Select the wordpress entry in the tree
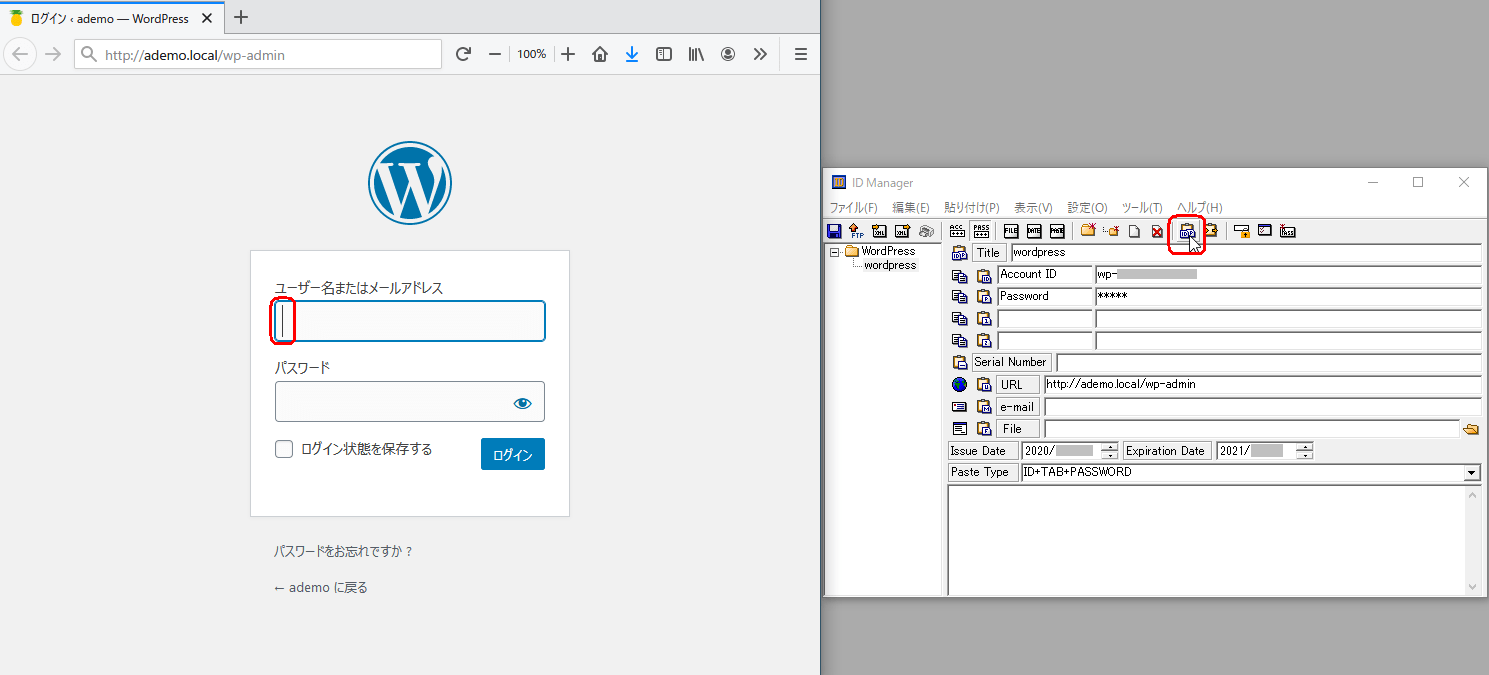This screenshot has height=675, width=1489. [x=890, y=265]
